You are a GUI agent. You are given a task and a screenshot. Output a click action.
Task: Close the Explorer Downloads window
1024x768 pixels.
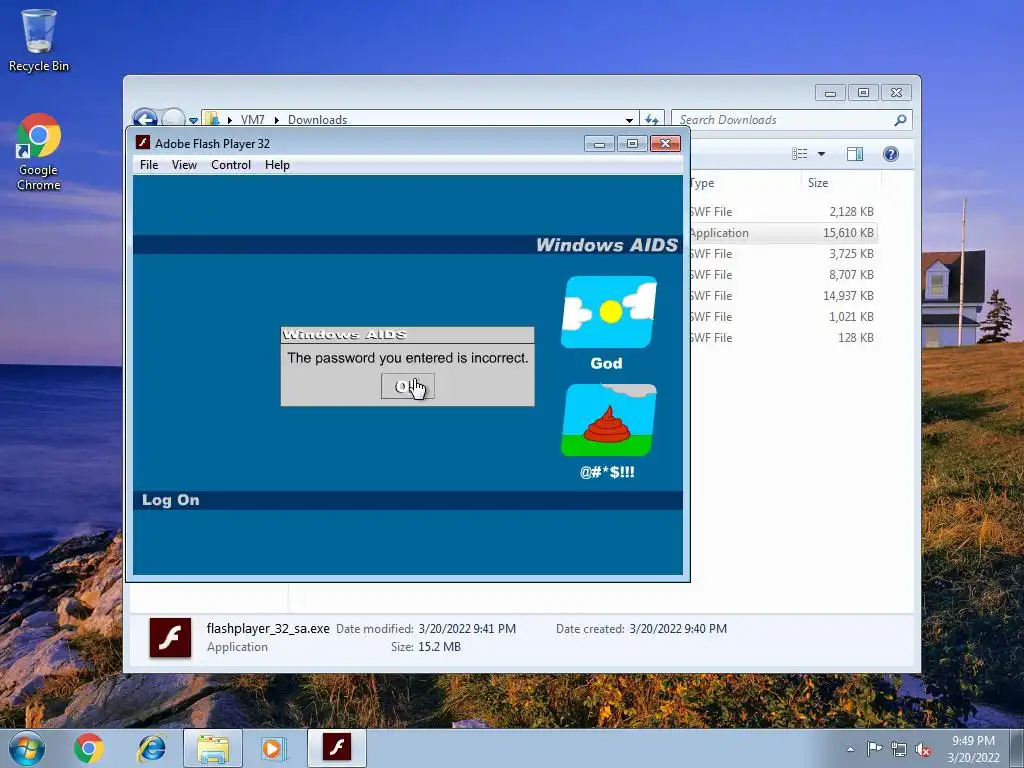click(896, 93)
